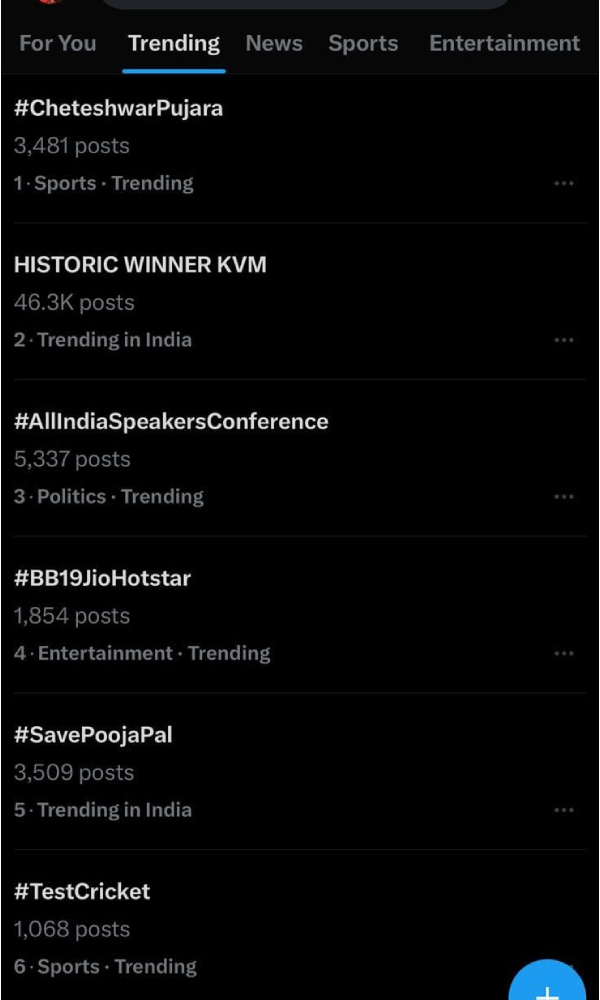Open more options for #AllIndiaSpeakersConference trend
This screenshot has width=600, height=1000.
coord(565,496)
